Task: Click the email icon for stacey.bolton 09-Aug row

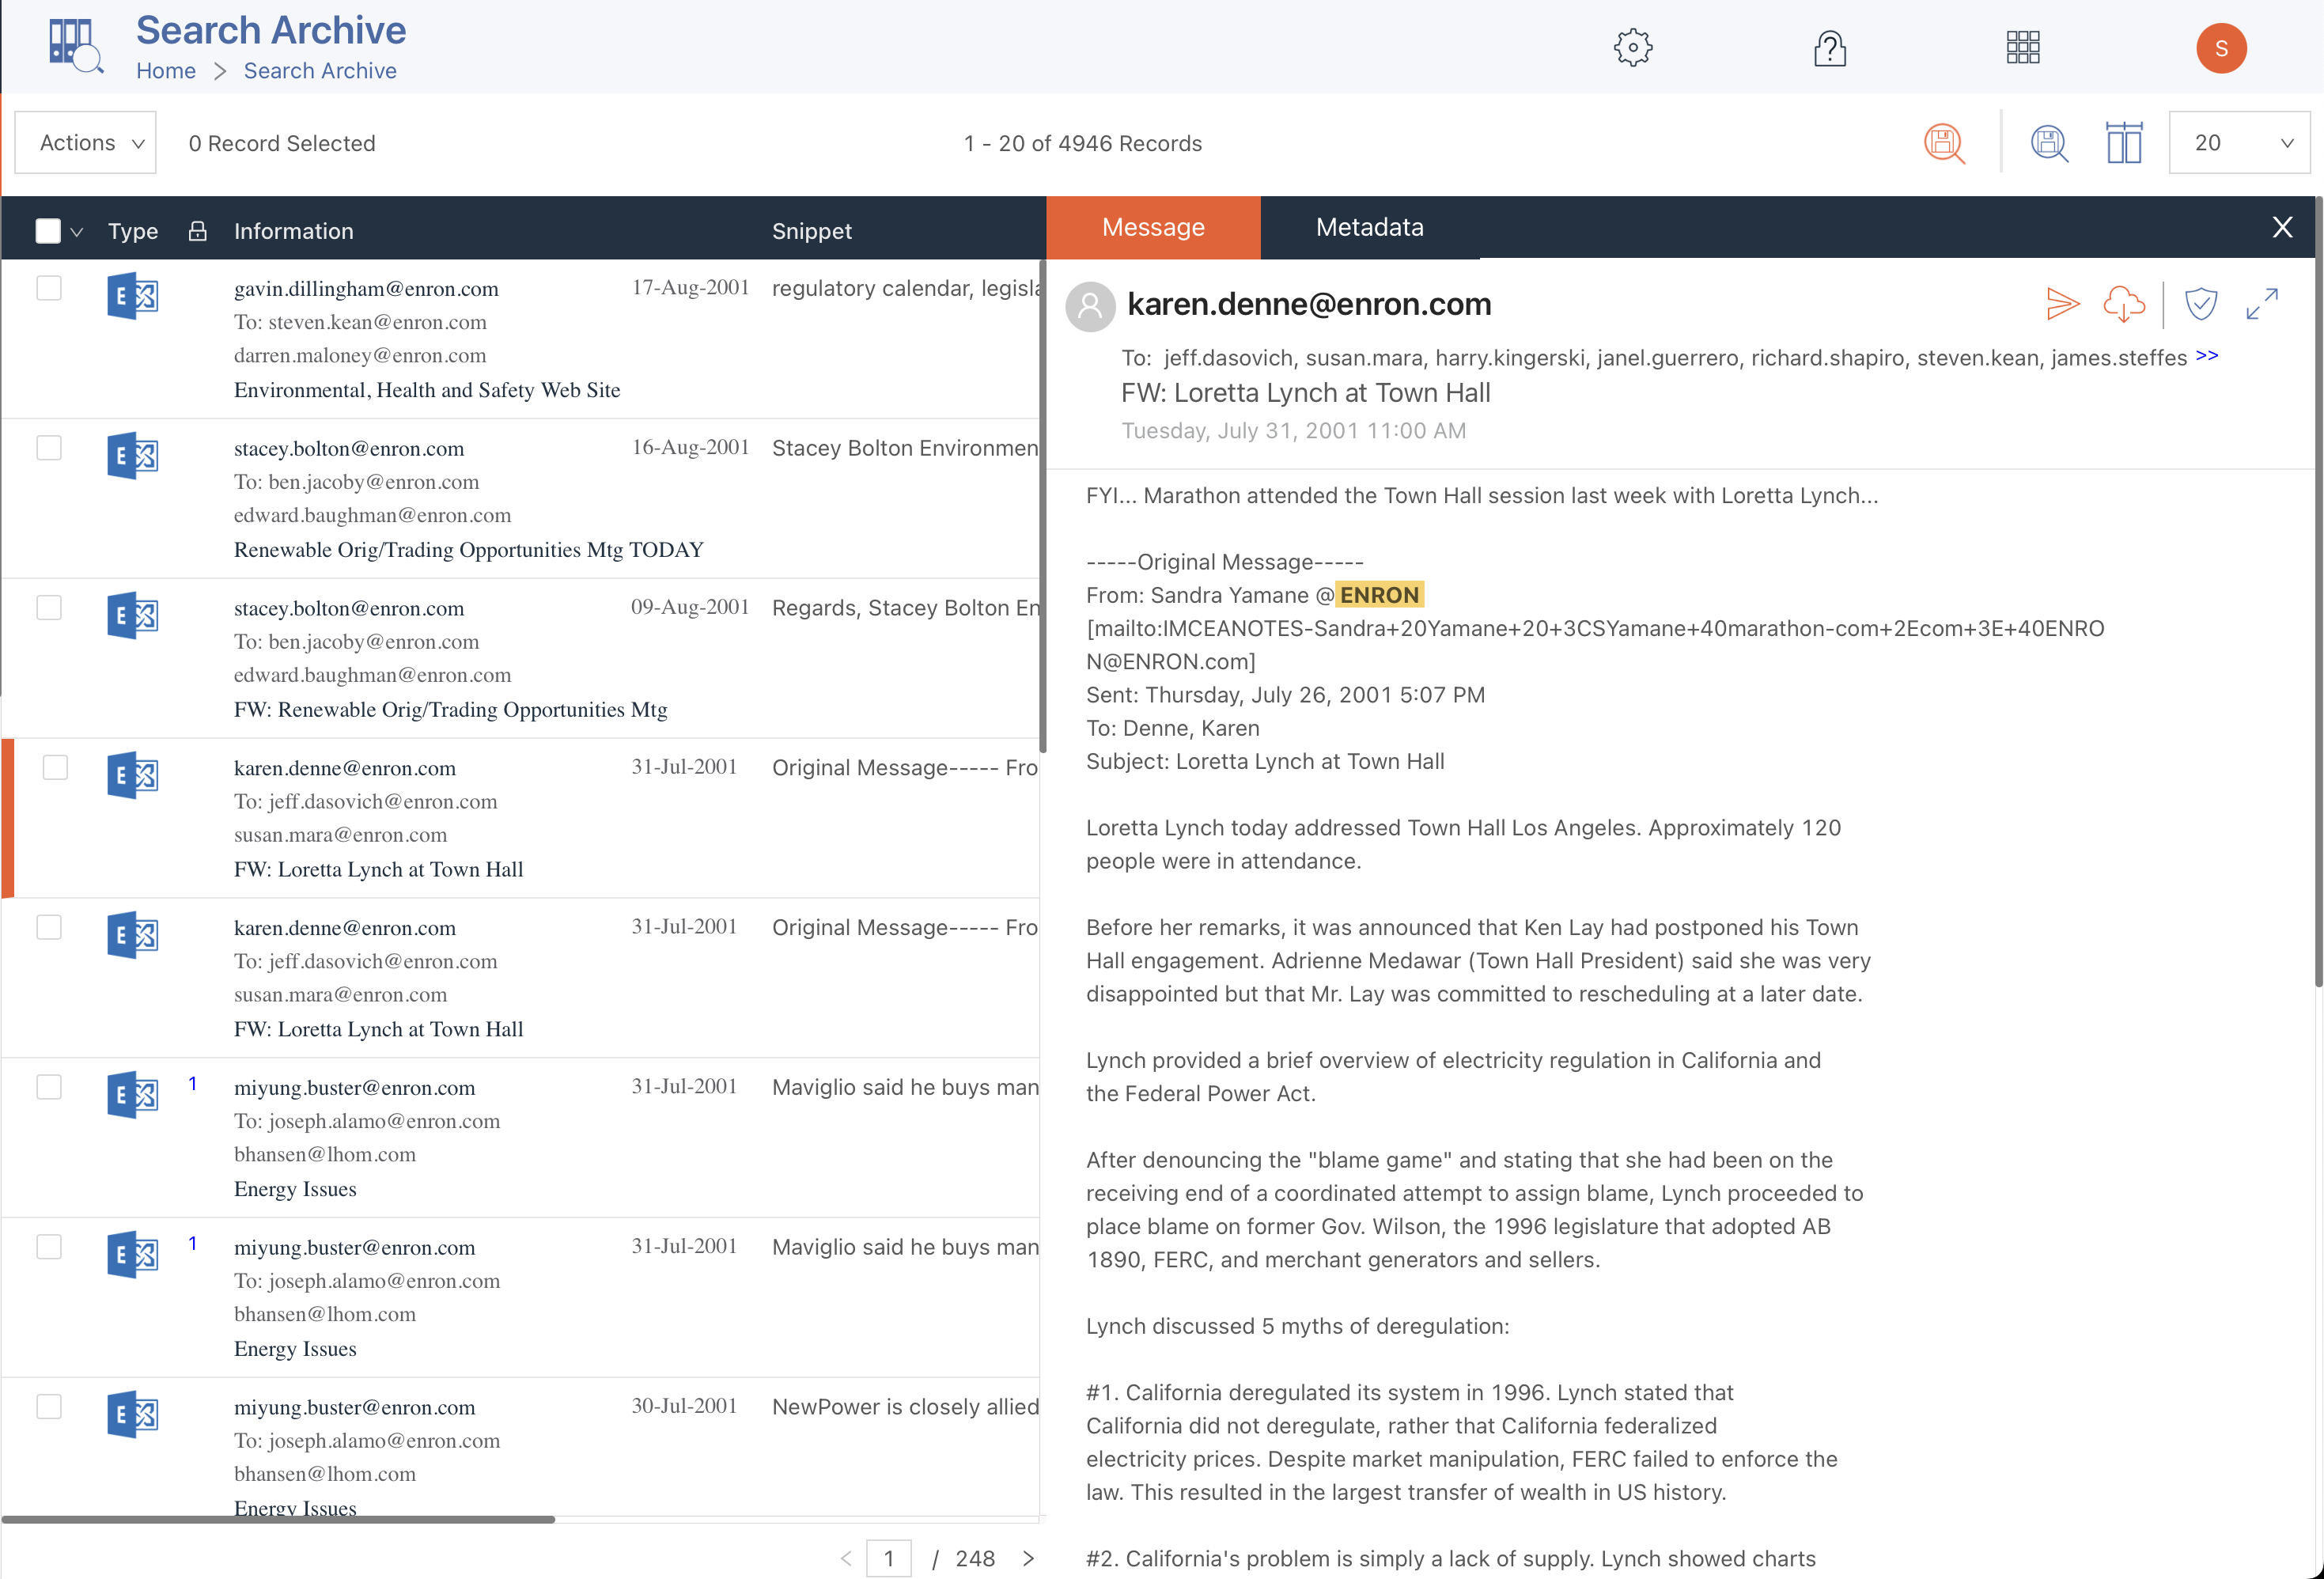Action: 133,616
